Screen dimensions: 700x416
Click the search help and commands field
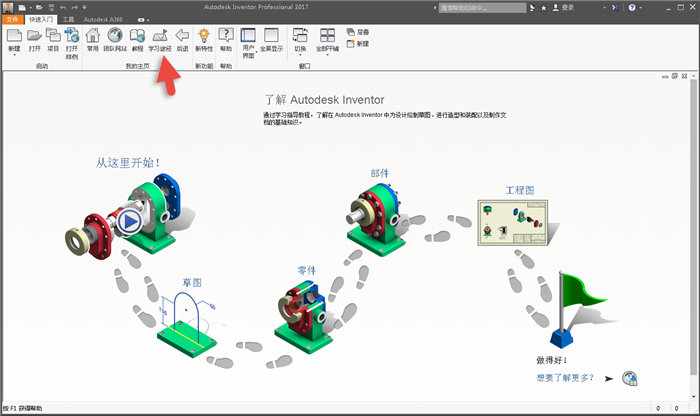[x=482, y=8]
